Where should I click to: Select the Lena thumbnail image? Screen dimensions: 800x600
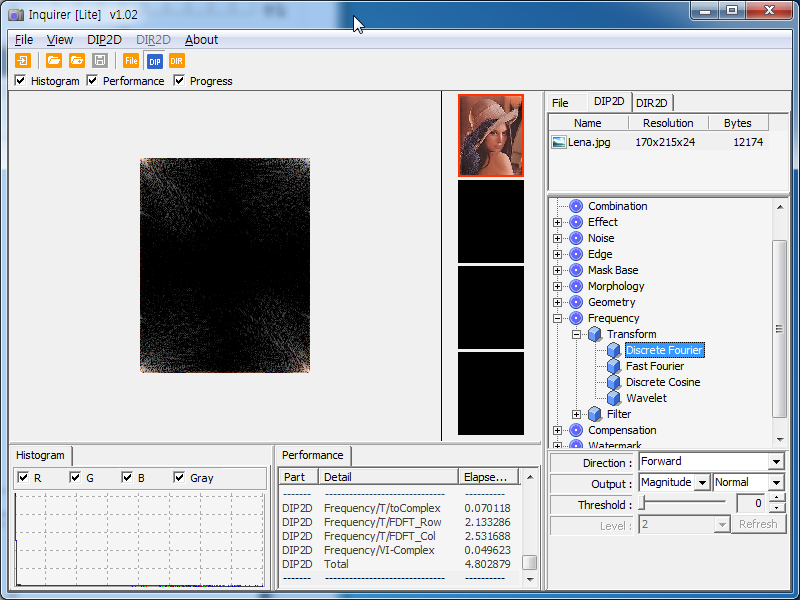(x=490, y=136)
